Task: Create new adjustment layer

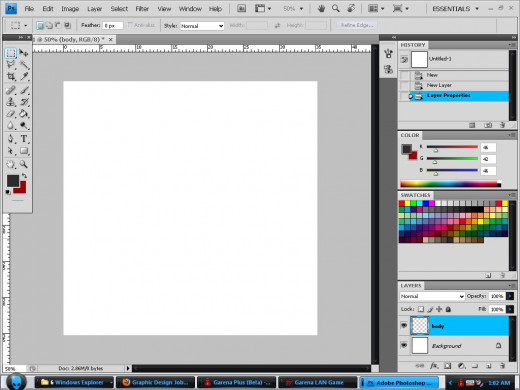Action: [462, 366]
